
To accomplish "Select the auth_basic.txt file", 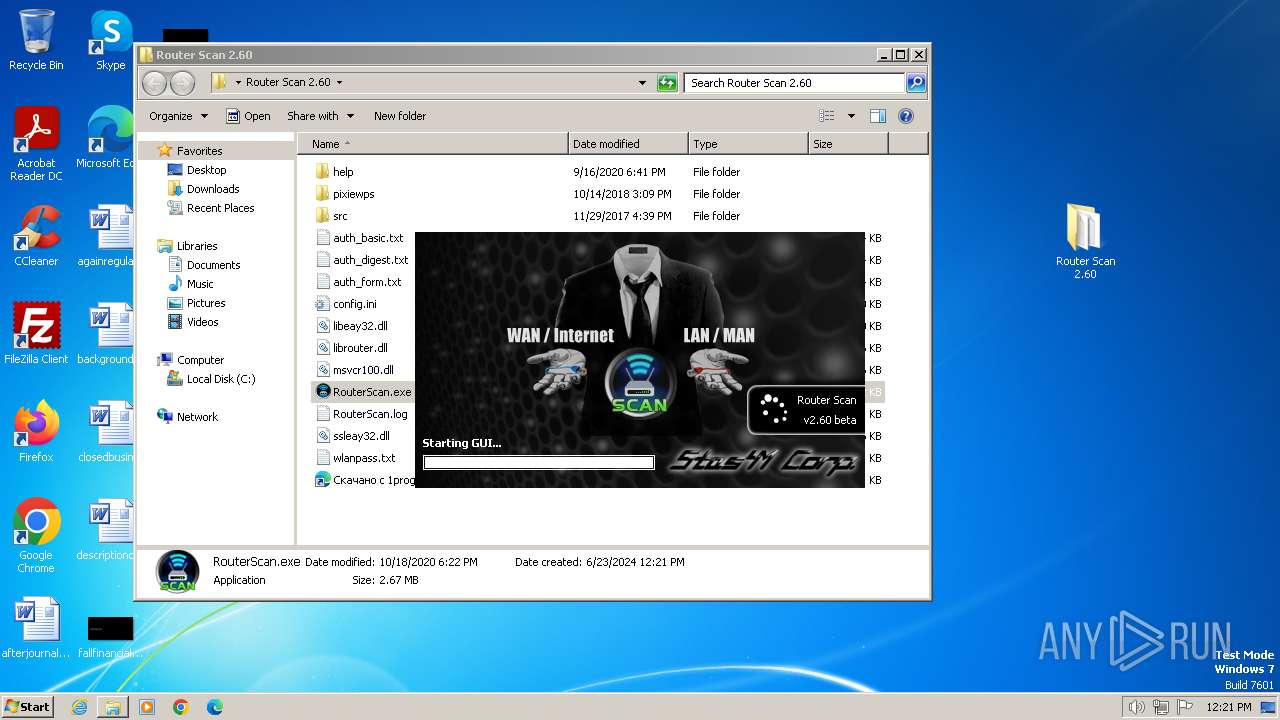I will pyautogui.click(x=368, y=238).
